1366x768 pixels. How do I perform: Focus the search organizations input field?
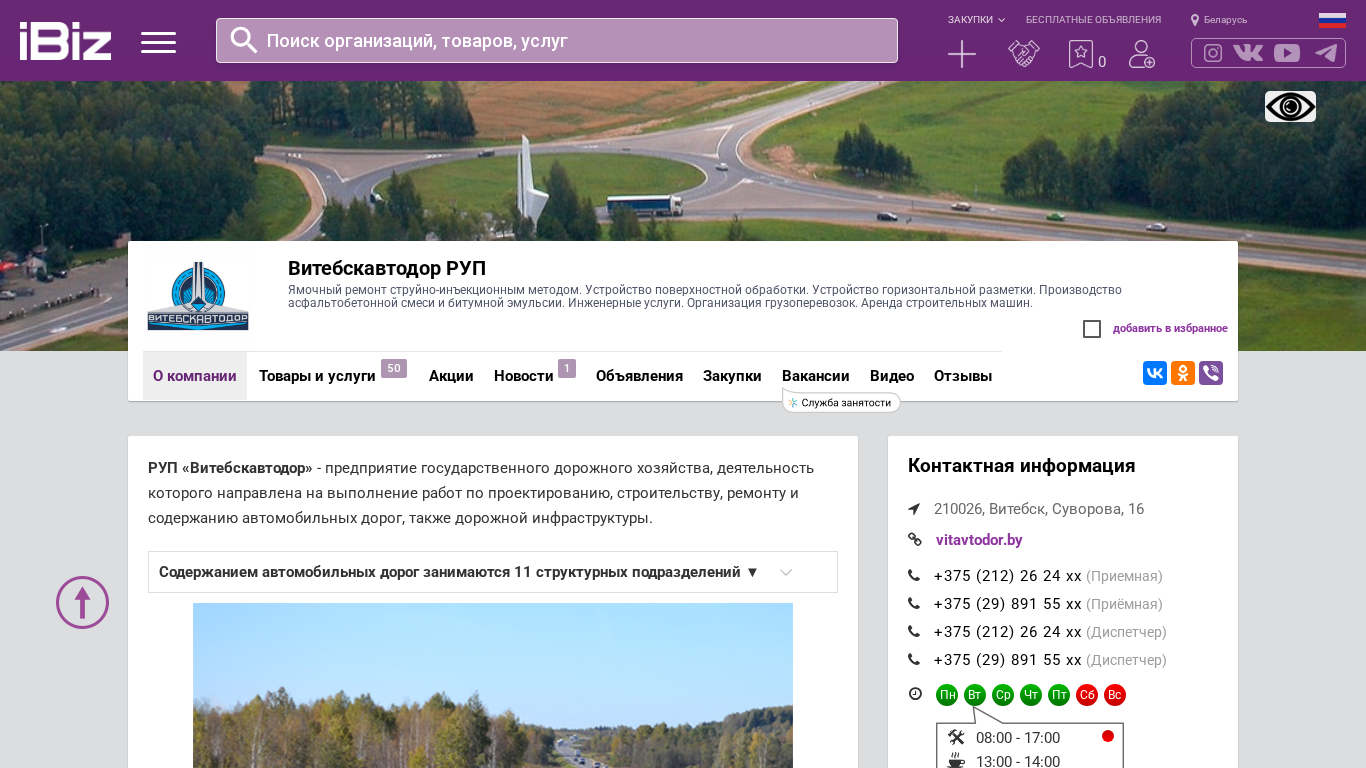[557, 40]
